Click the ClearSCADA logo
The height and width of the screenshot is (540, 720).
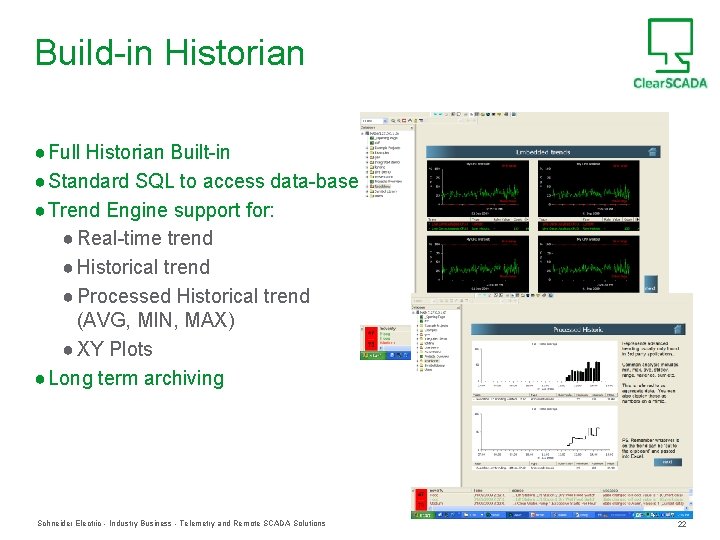(x=670, y=53)
